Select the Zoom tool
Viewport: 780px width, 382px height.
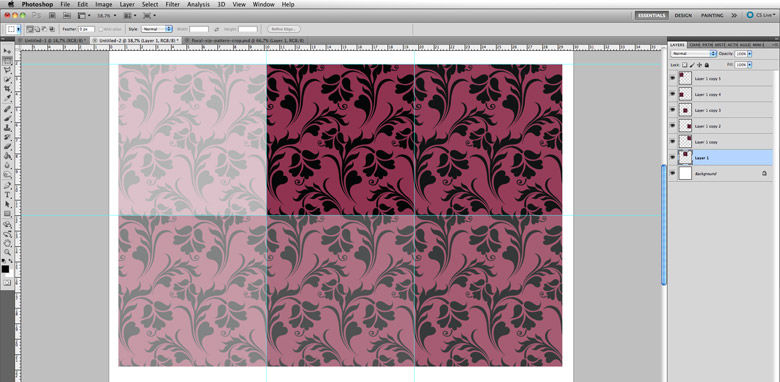7,253
